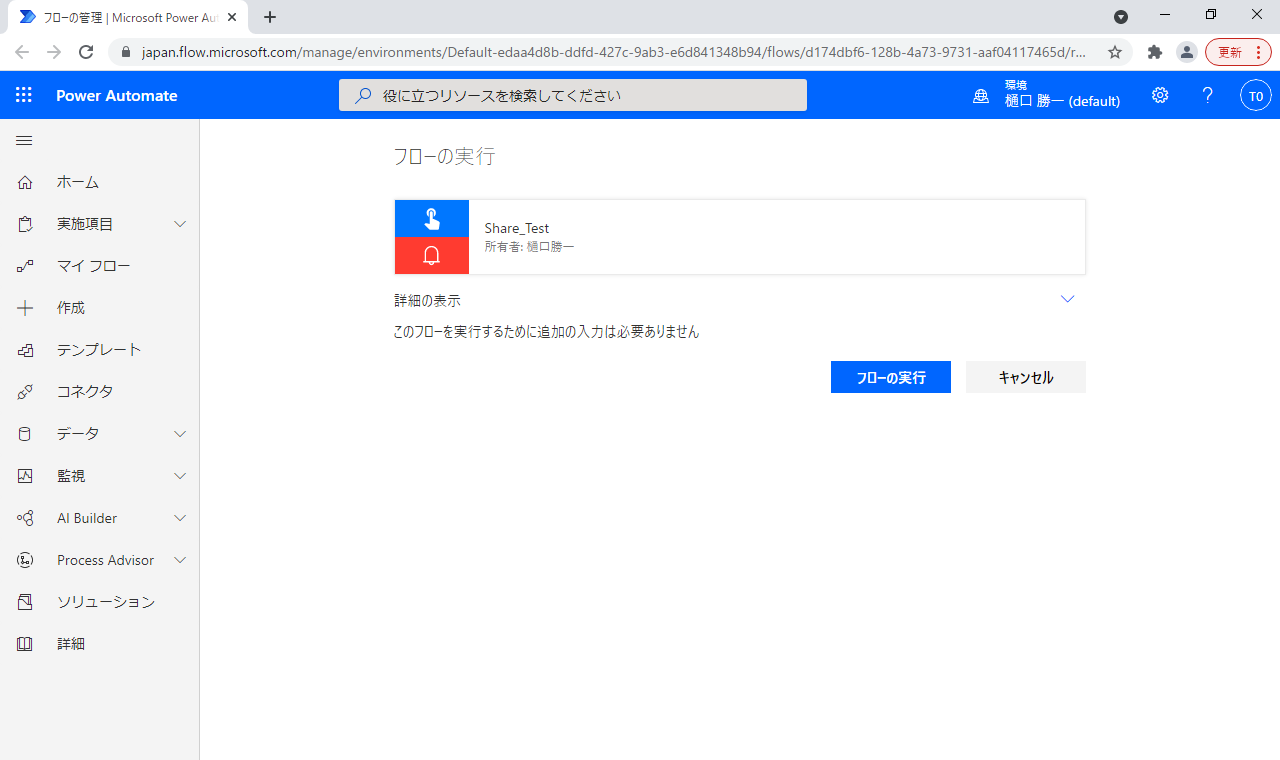Viewport: 1280px width, 760px height.
Task: Open the app launcher waffle icon
Action: pos(24,95)
